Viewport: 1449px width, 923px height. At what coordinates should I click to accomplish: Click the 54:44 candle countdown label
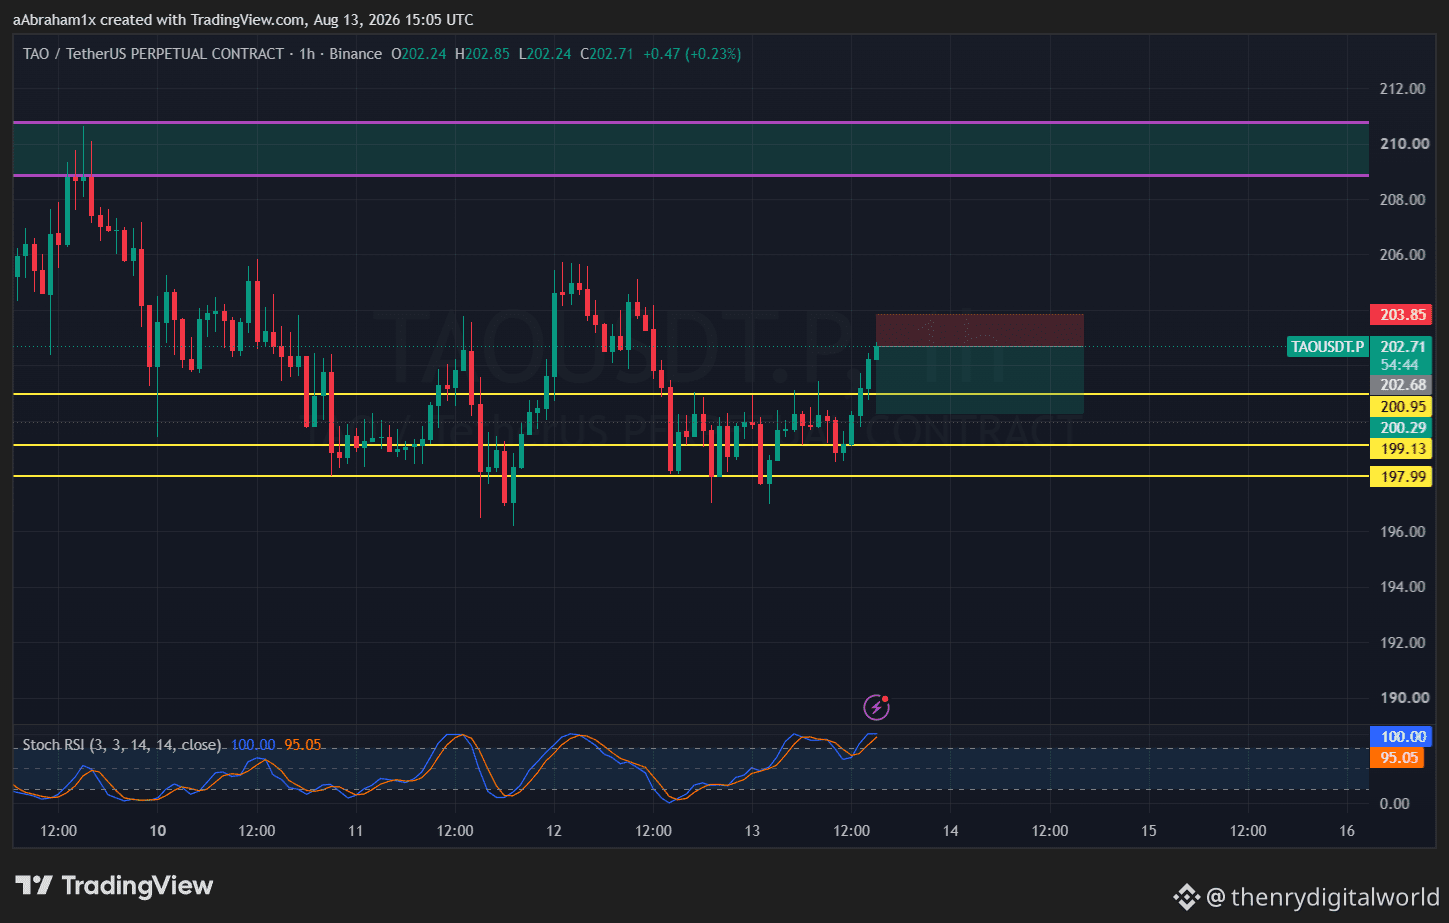1400,365
